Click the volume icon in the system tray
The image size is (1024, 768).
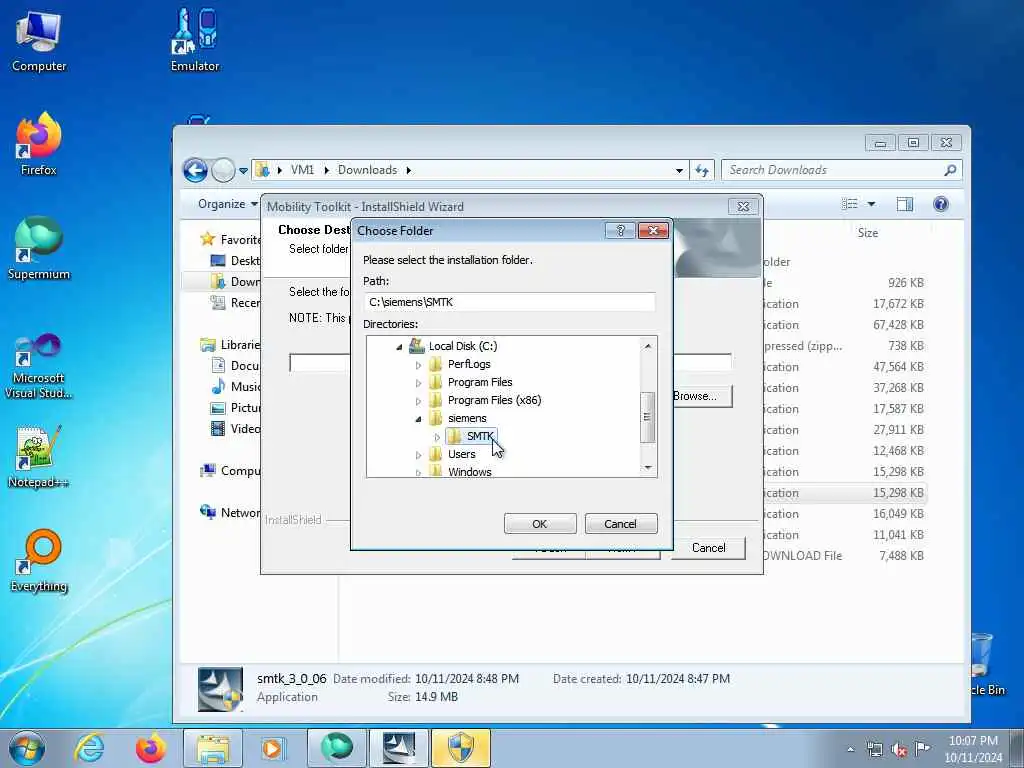pyautogui.click(x=899, y=750)
